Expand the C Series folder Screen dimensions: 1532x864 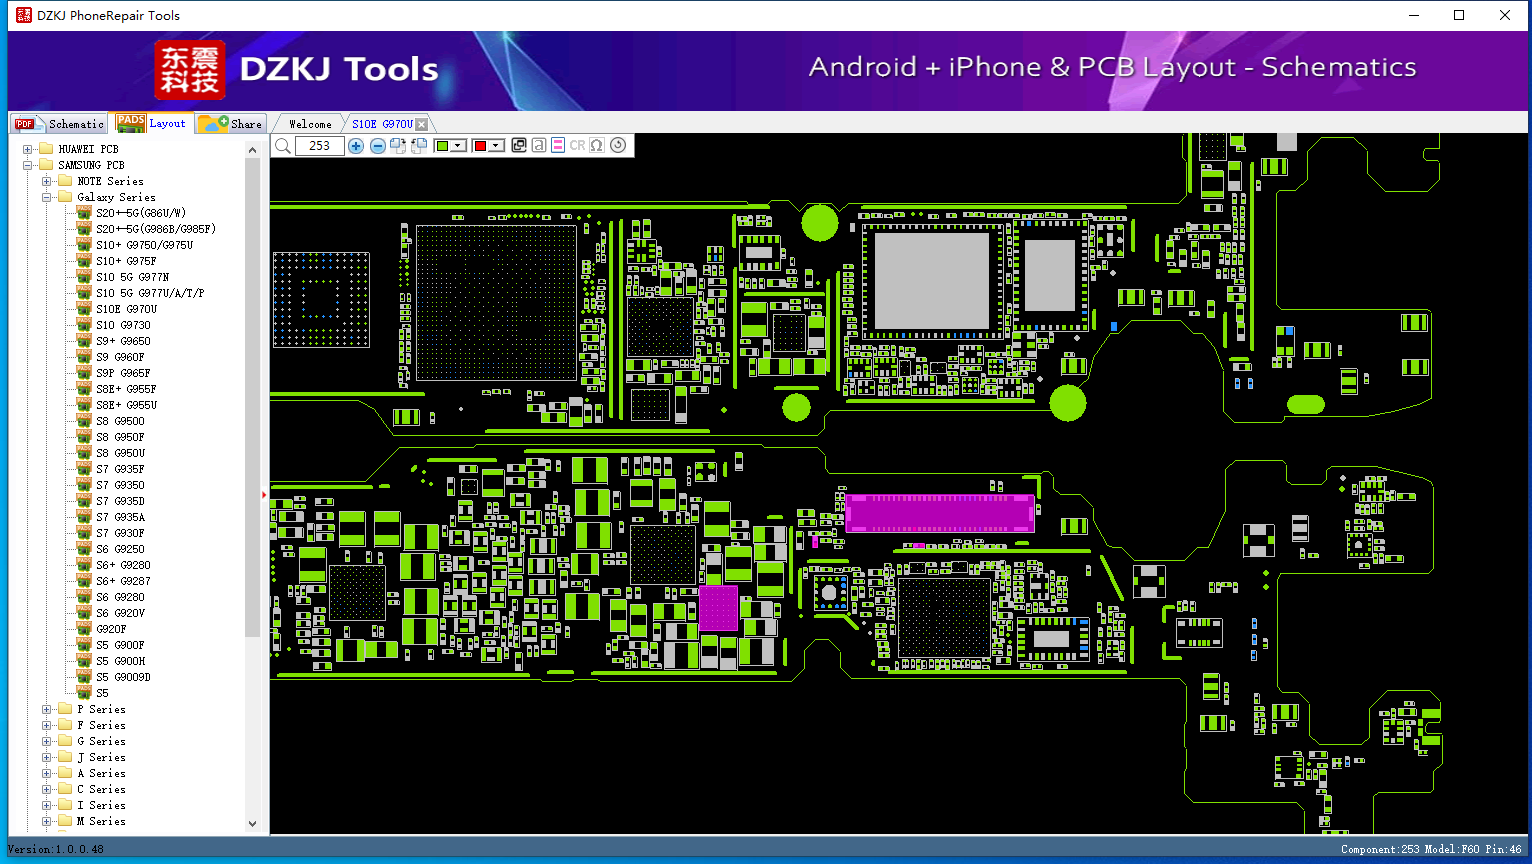click(47, 789)
